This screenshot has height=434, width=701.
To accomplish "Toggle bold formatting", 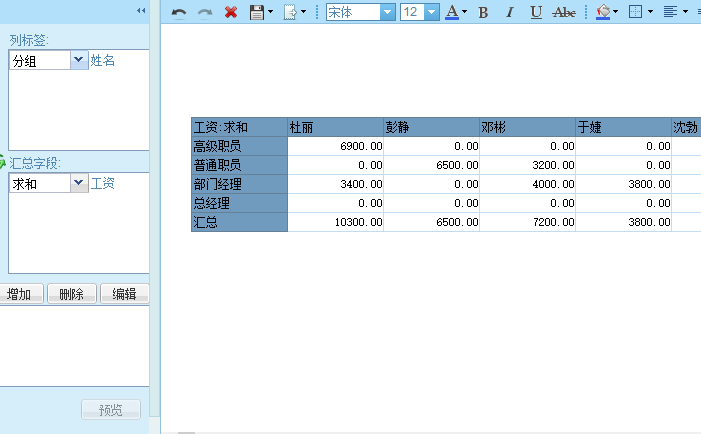I will [x=483, y=13].
